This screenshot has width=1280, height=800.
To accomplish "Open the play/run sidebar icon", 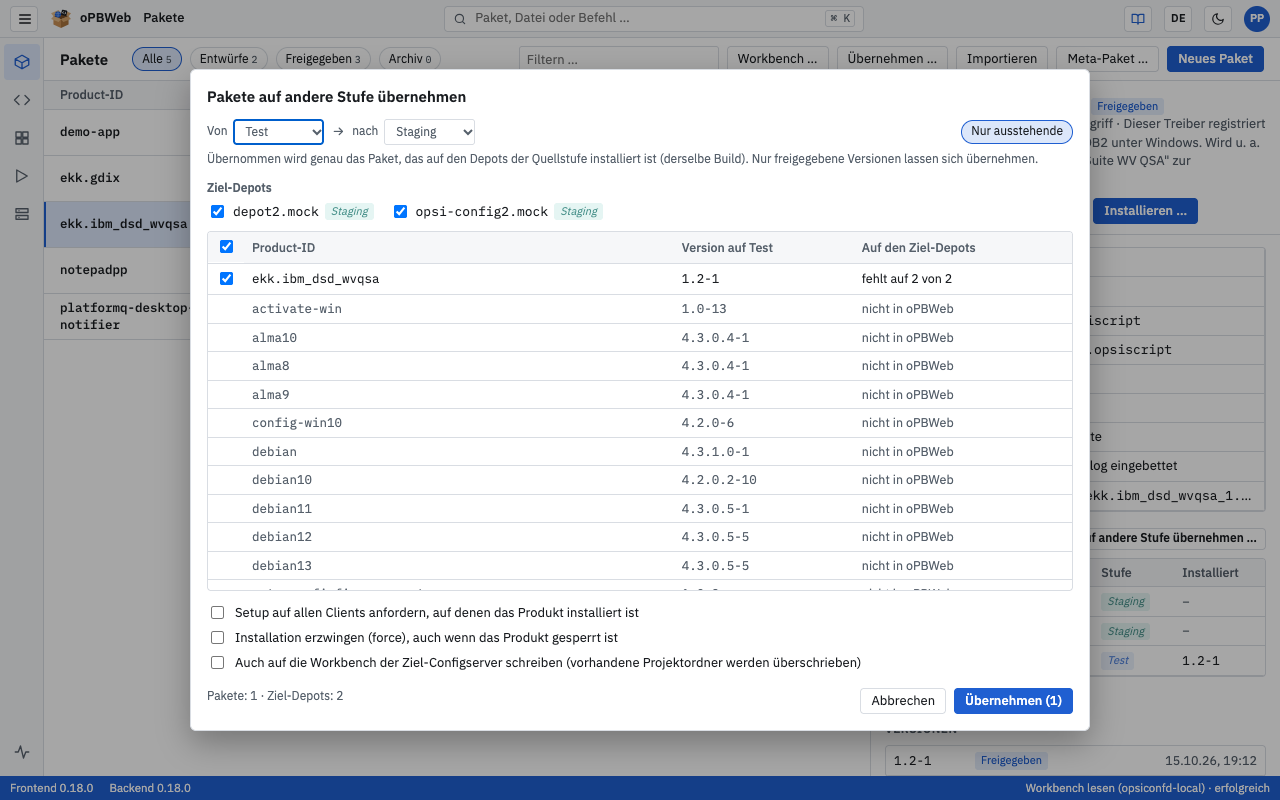I will coord(22,176).
